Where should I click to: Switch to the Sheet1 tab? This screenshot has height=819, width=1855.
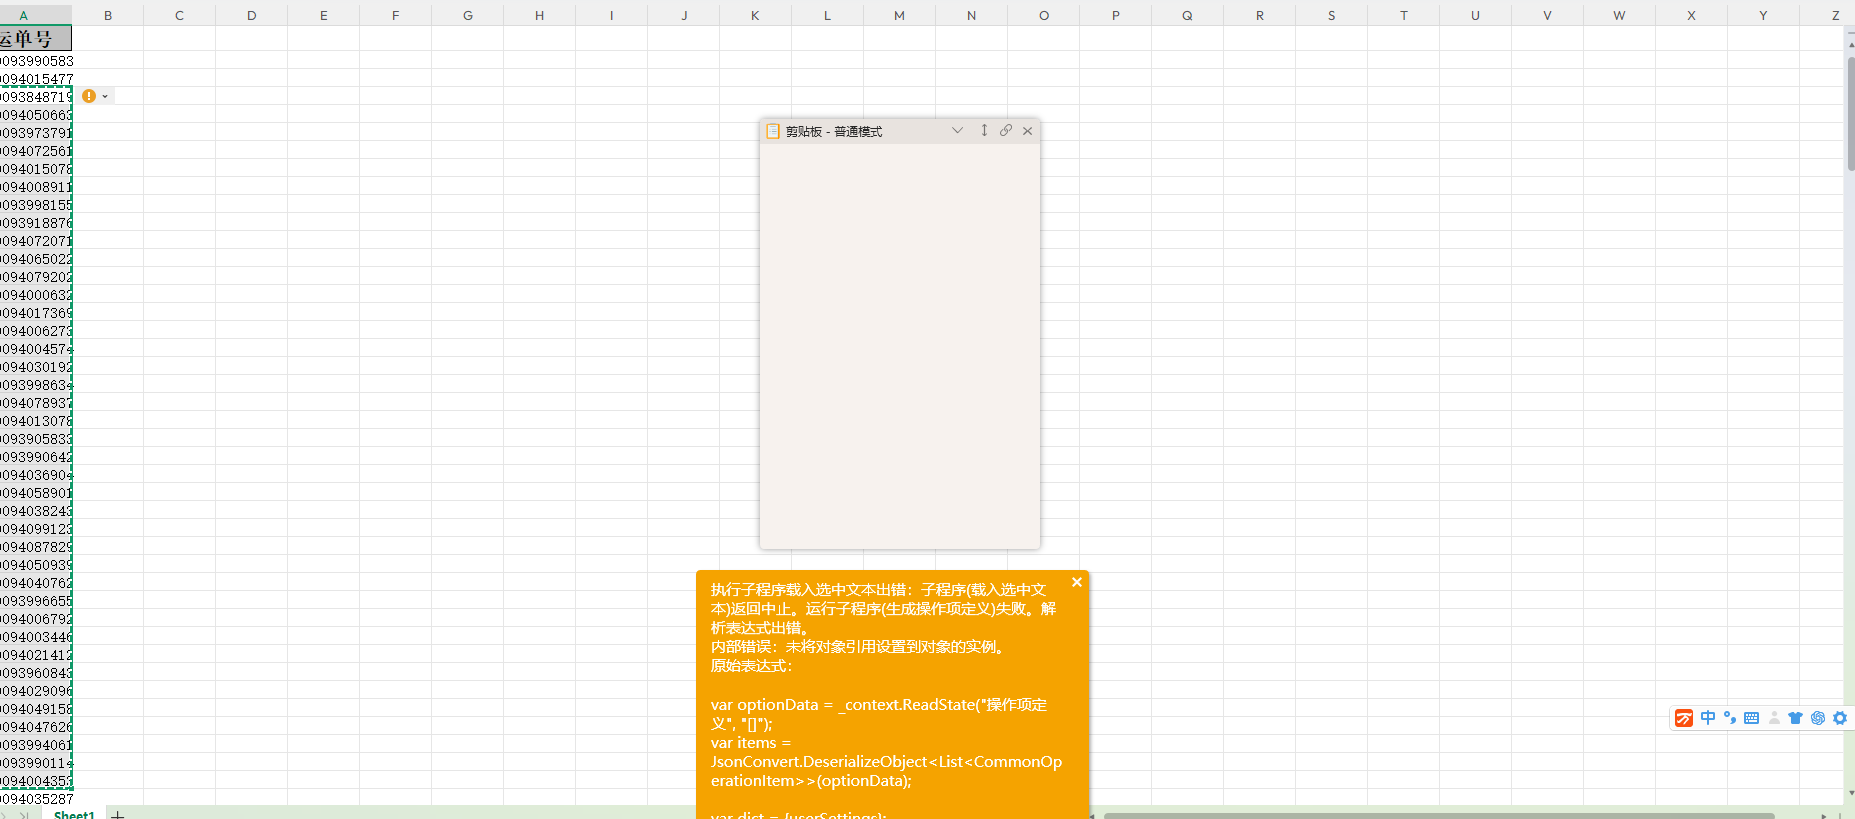tap(74, 814)
